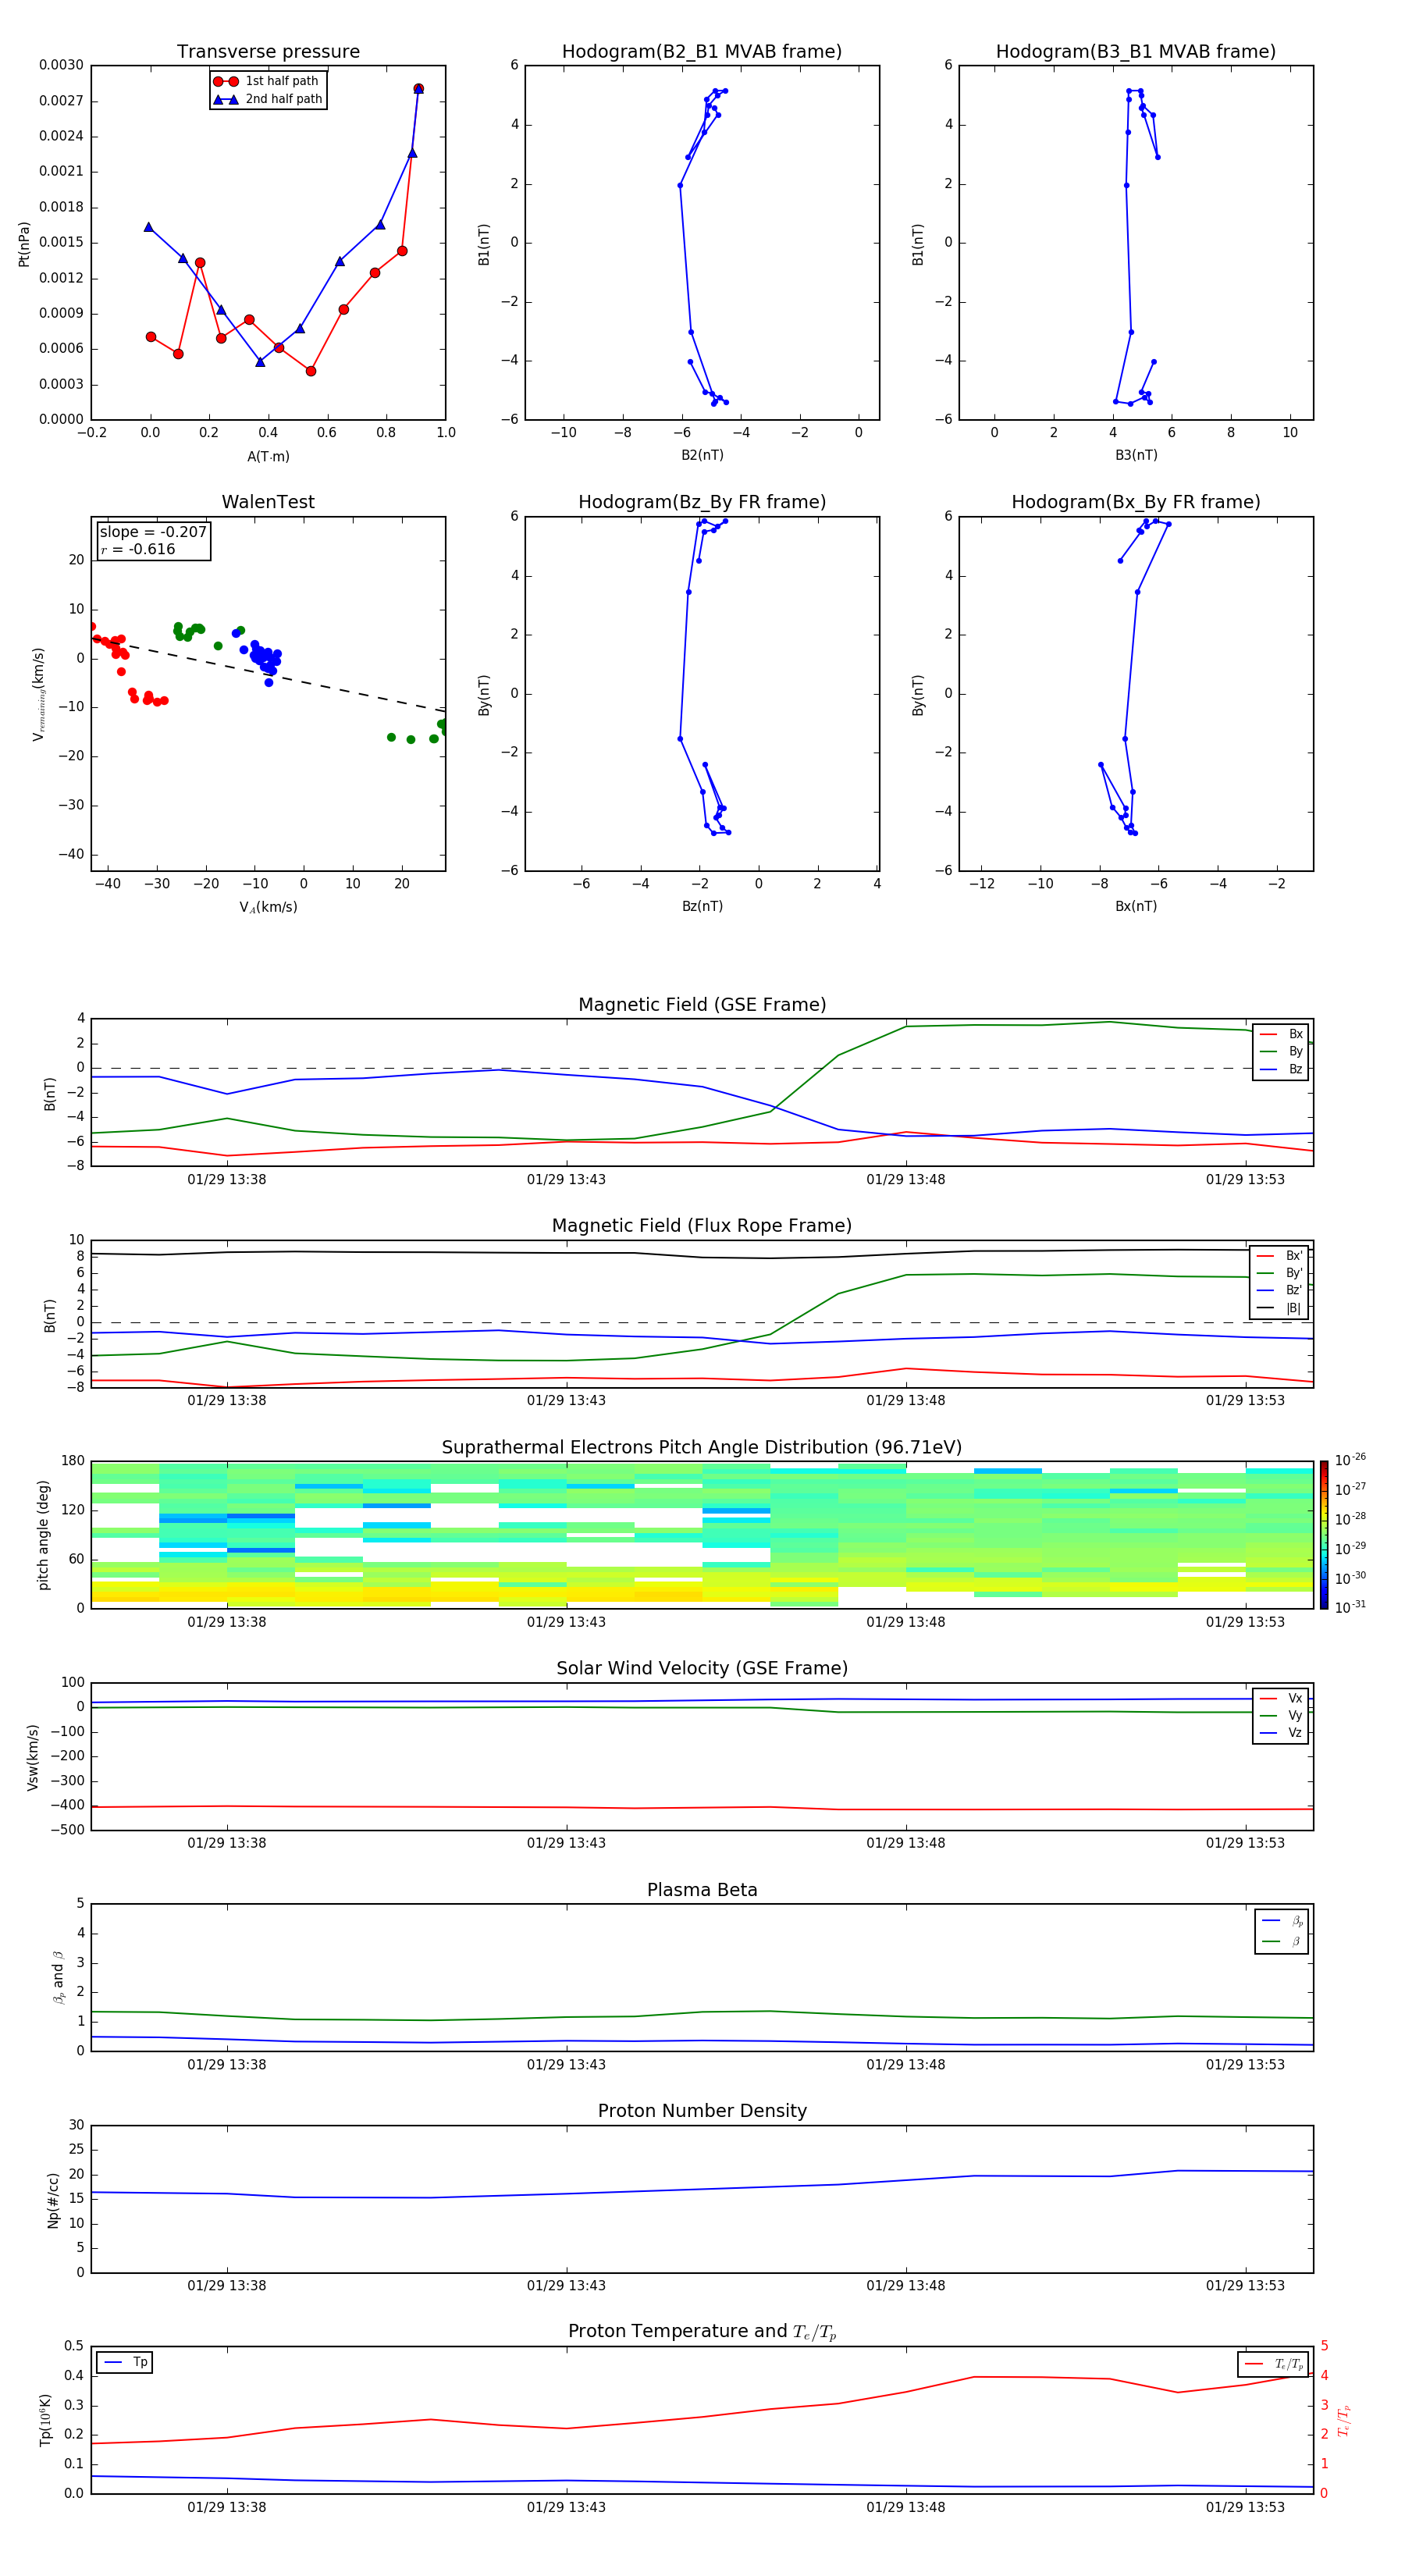This screenshot has width=1405, height=2576.
Task: Click 'Hodogram(B3_B1 MVAB frame)' title
Action: click(x=1136, y=52)
